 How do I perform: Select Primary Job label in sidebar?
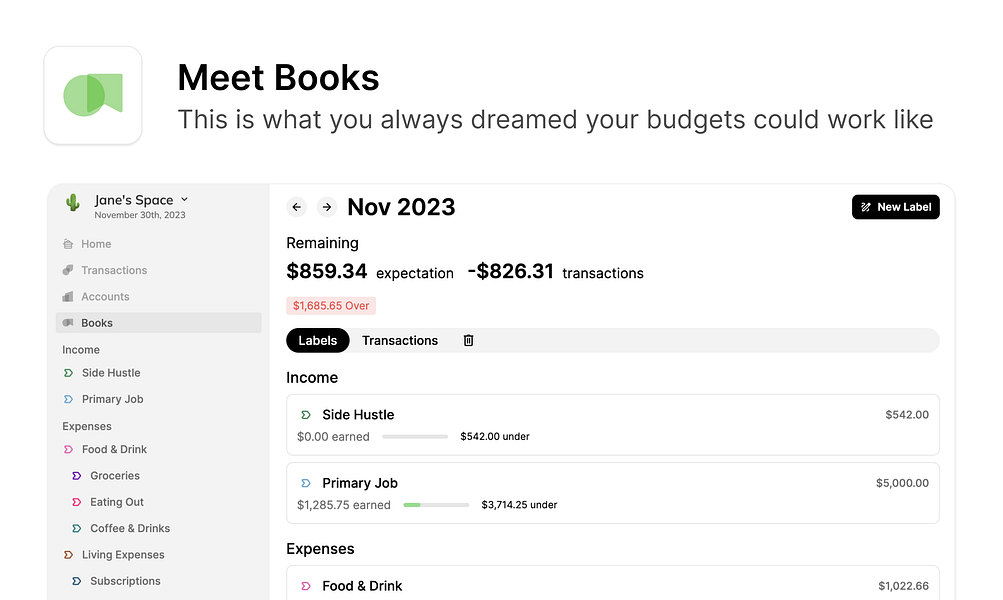tap(112, 399)
